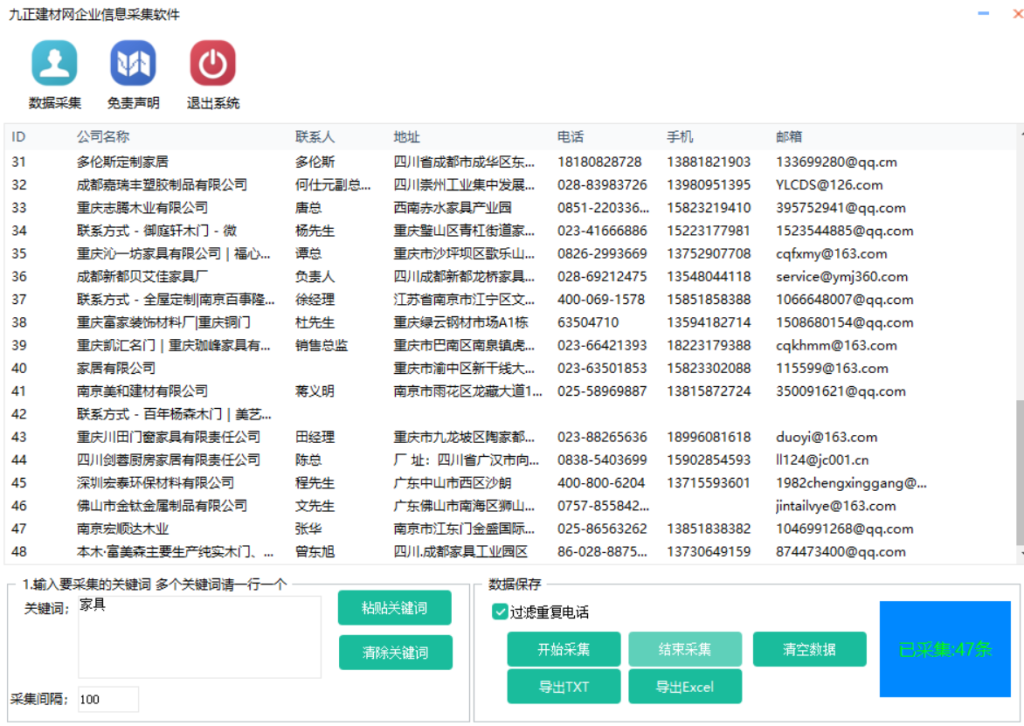
Task: Click inside the 关键词 text area
Action: tap(199, 635)
